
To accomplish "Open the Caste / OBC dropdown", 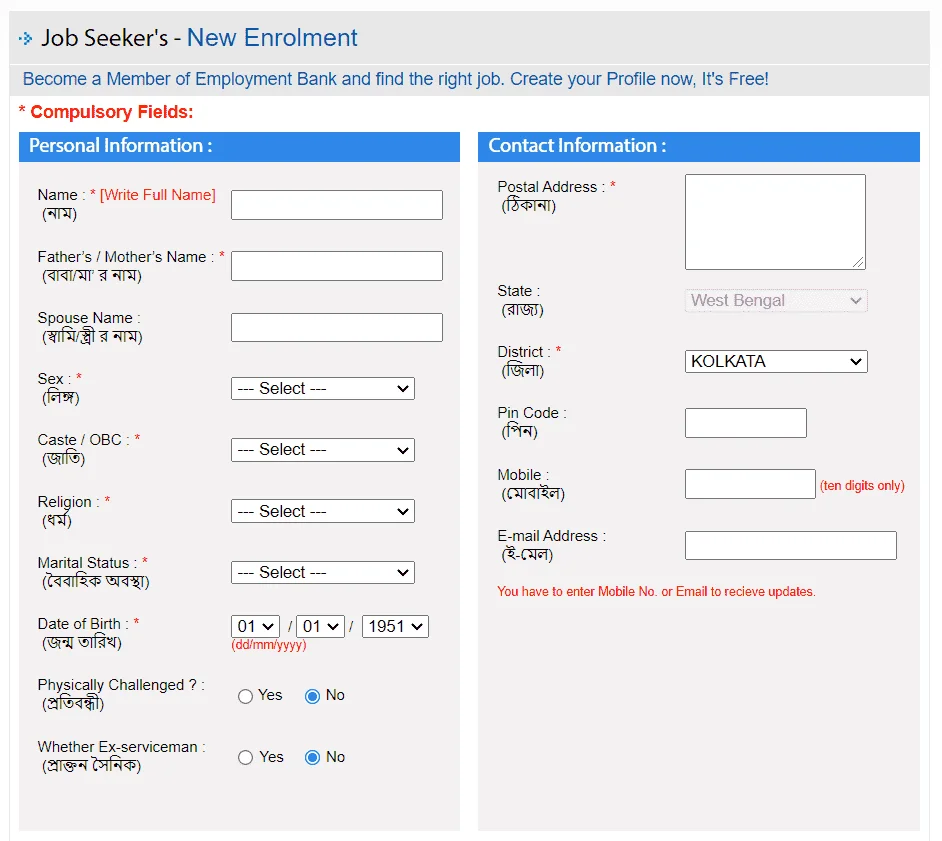I will pos(322,450).
